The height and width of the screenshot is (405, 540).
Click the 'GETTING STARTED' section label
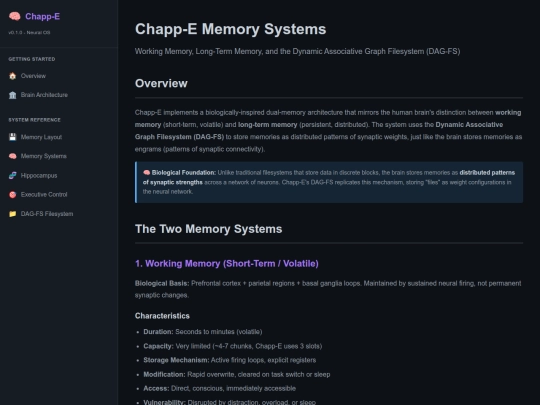tap(32, 59)
